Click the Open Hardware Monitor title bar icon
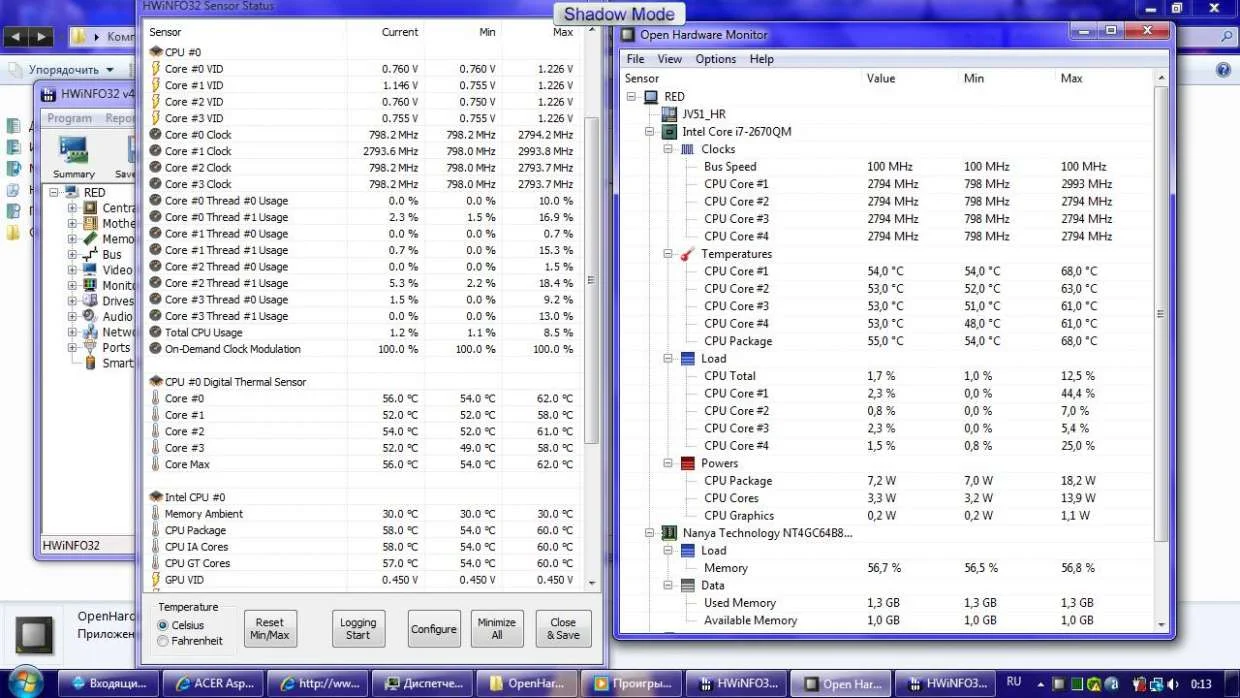The width and height of the screenshot is (1240, 698). (x=628, y=34)
